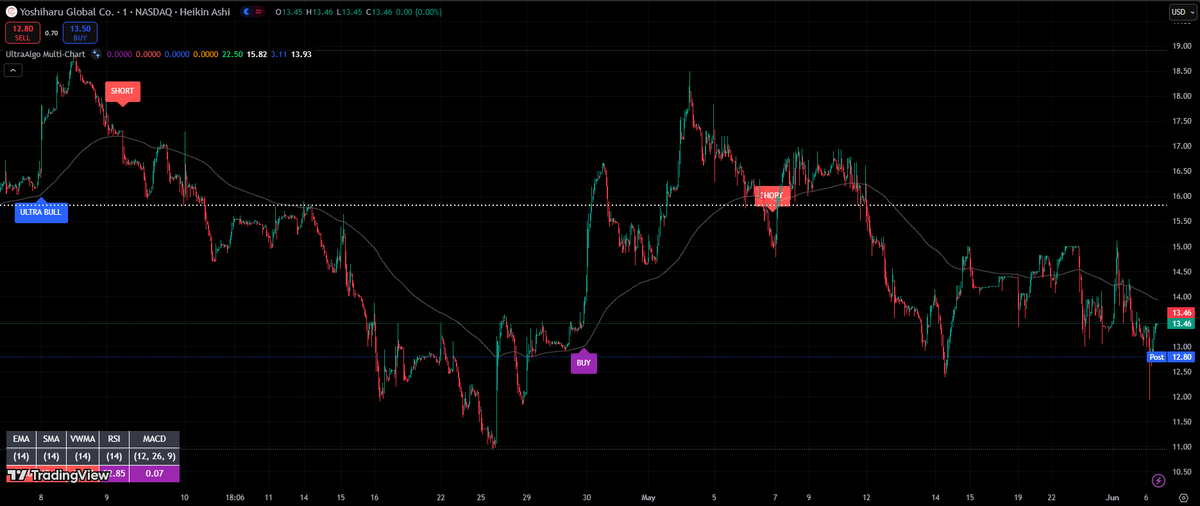Click the purple lightning bolt icon
The height and width of the screenshot is (506, 1200).
[x=1158, y=481]
